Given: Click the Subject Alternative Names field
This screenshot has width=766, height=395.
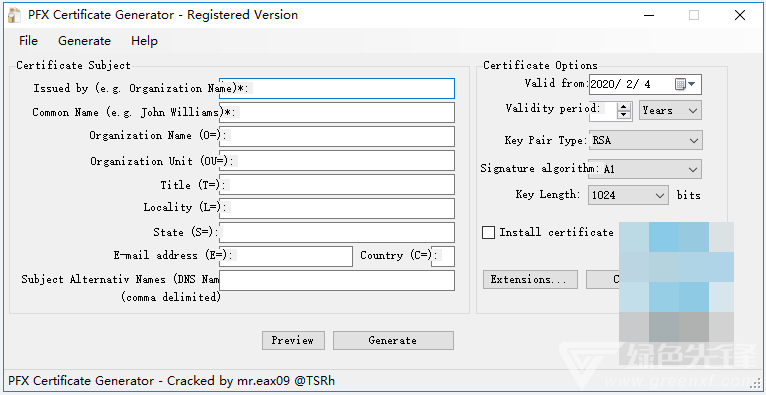Looking at the screenshot, I should coord(337,280).
